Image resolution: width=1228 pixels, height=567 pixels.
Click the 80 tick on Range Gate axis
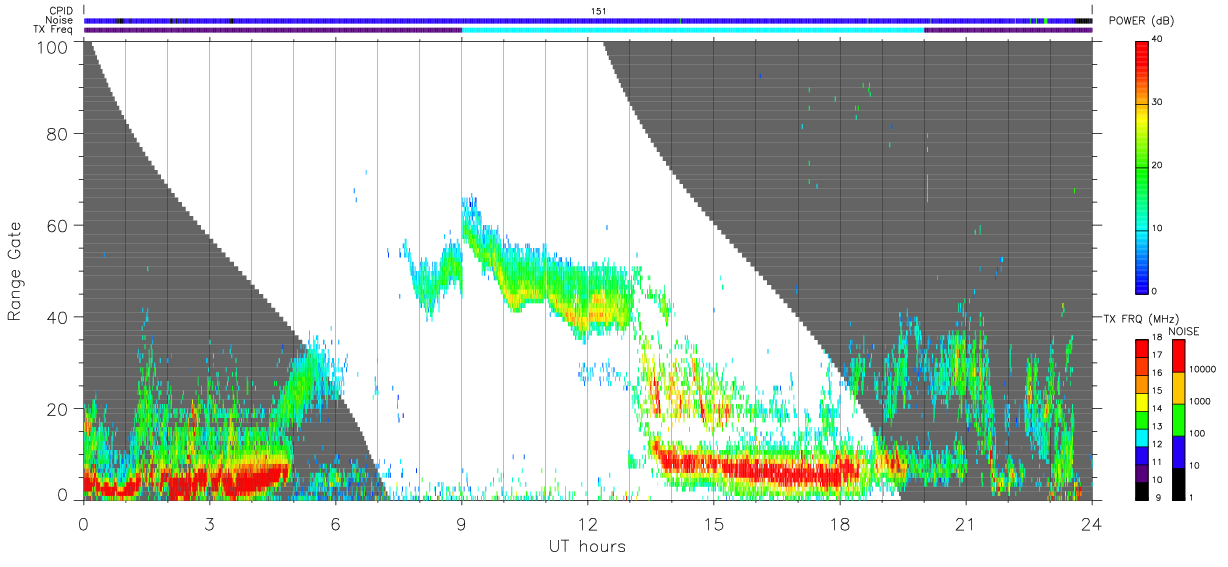click(60, 133)
